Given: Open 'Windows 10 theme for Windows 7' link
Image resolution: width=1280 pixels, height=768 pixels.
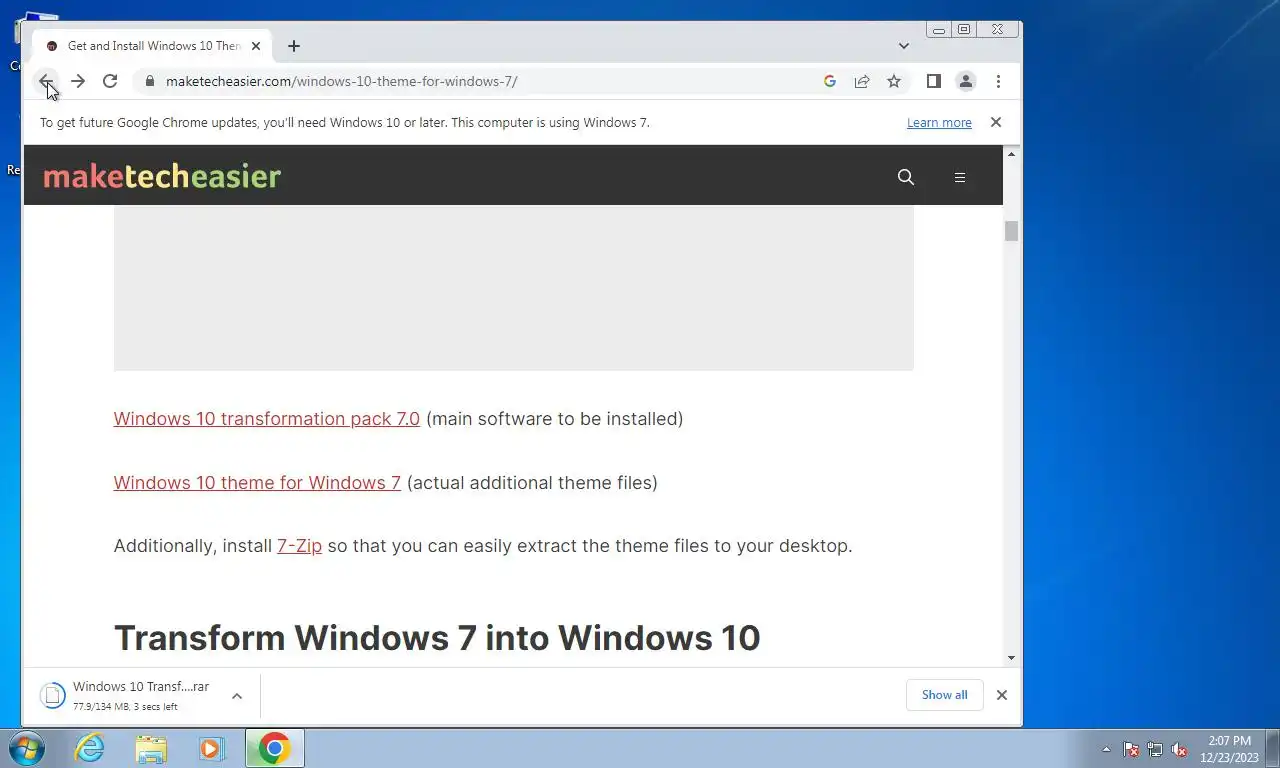Looking at the screenshot, I should pos(257,483).
